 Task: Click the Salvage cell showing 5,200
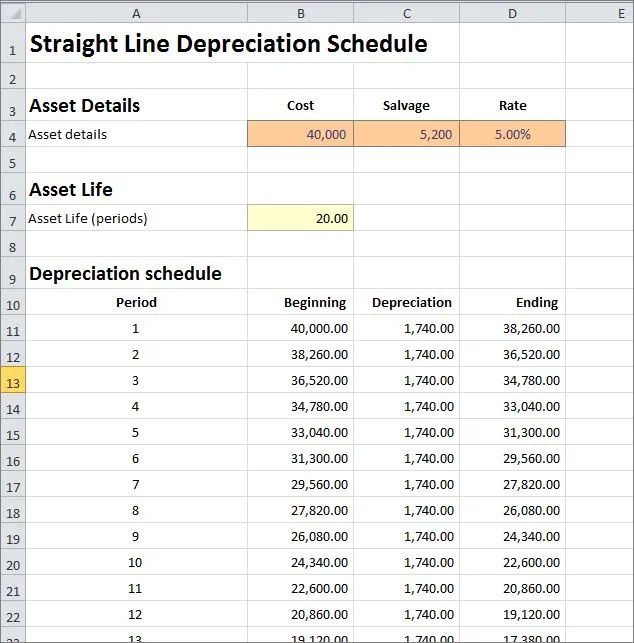click(406, 134)
